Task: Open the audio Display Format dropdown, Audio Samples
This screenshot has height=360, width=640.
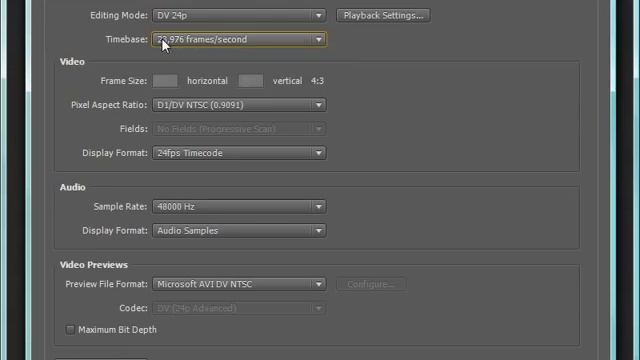Action: 239,231
